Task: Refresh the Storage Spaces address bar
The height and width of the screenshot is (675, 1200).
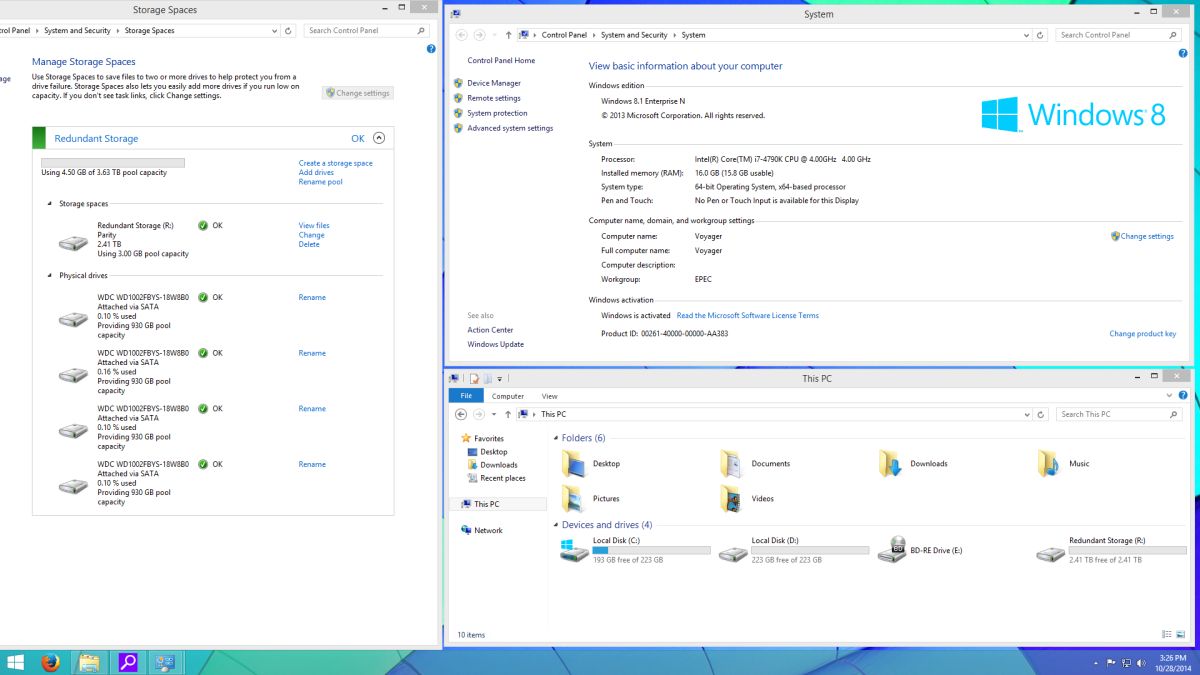Action: pyautogui.click(x=289, y=31)
